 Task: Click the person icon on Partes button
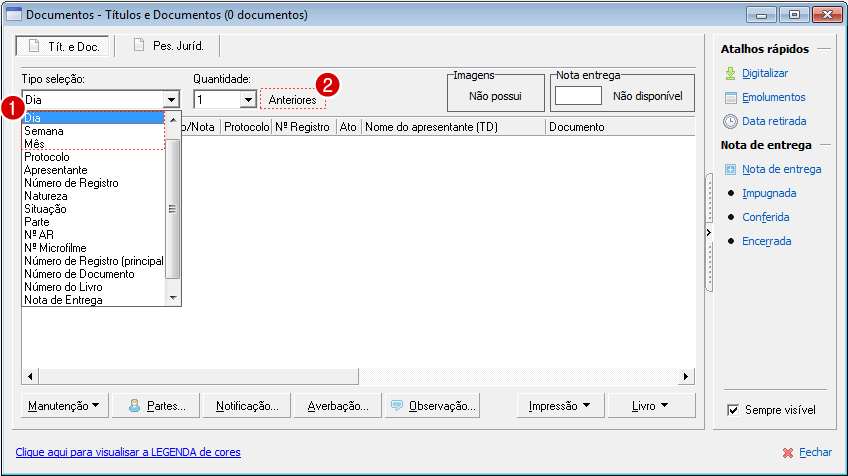133,406
